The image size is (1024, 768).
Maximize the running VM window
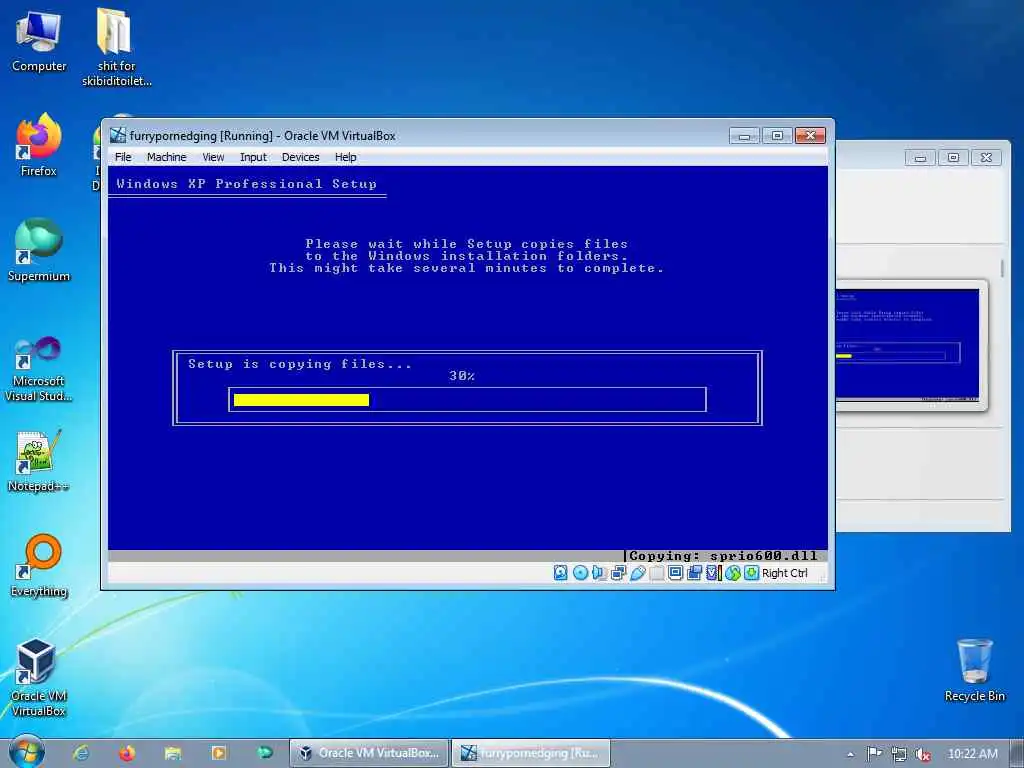pyautogui.click(x=777, y=136)
